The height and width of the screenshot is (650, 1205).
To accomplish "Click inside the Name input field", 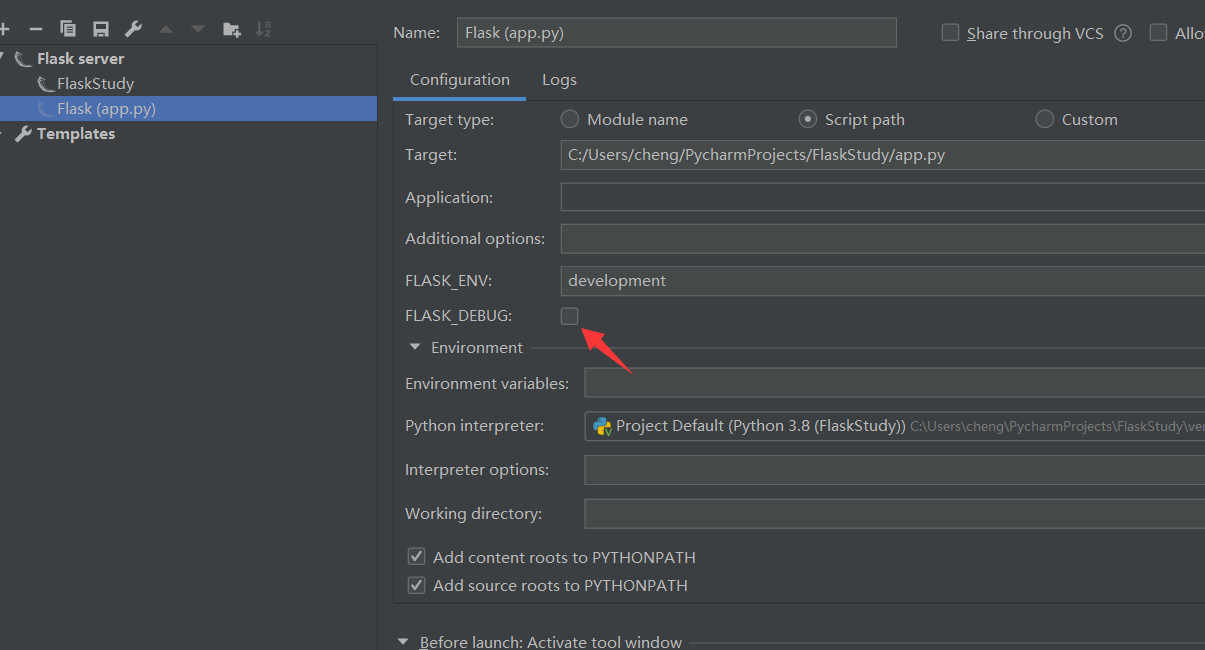I will click(677, 32).
